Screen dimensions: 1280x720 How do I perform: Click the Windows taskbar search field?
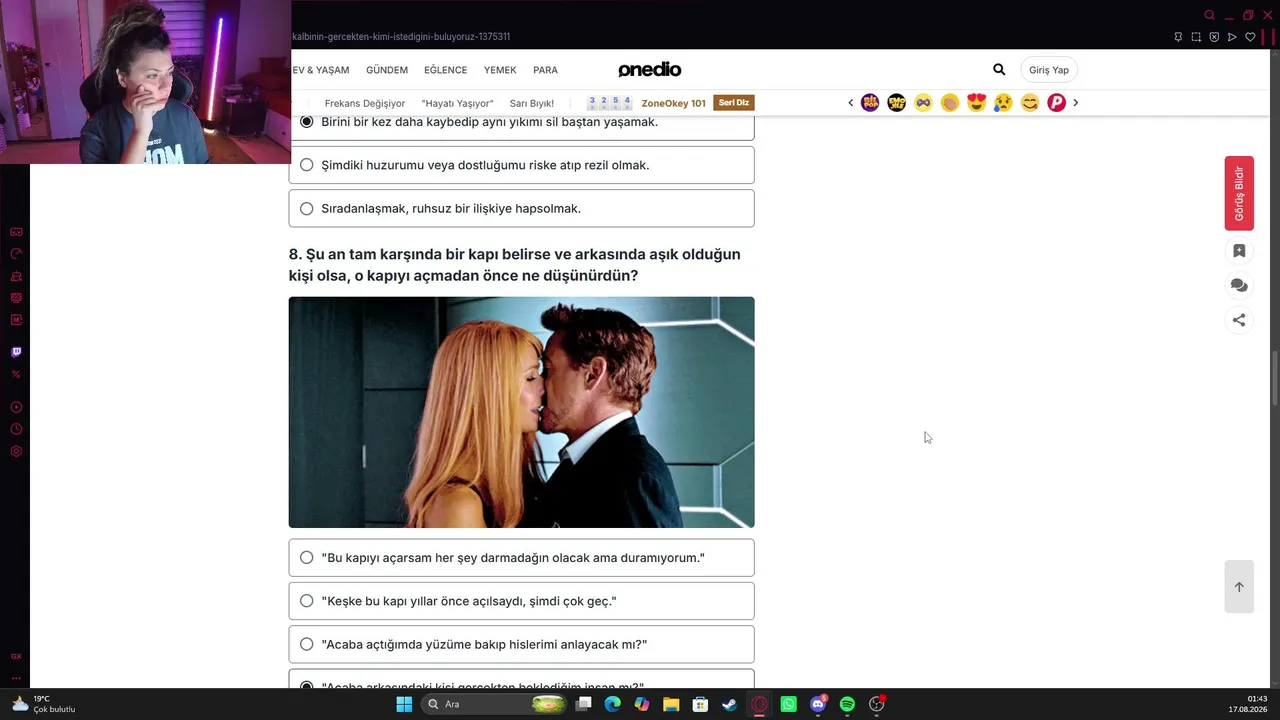[495, 704]
